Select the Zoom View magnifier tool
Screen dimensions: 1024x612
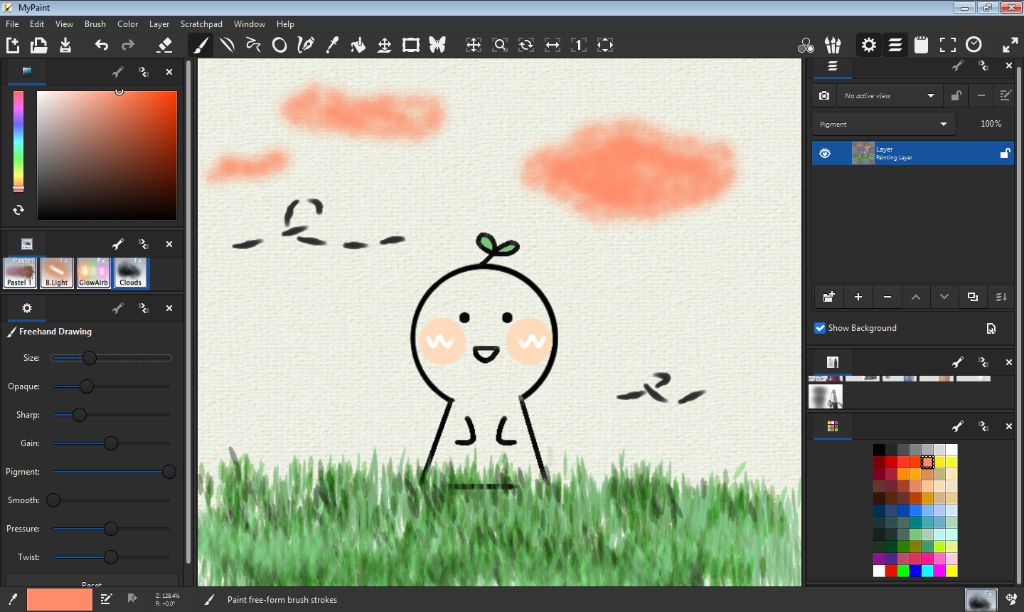500,45
